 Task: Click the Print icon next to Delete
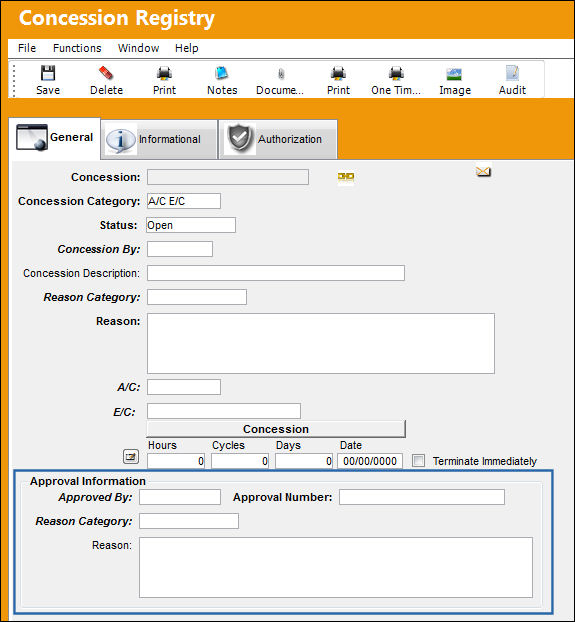164,73
